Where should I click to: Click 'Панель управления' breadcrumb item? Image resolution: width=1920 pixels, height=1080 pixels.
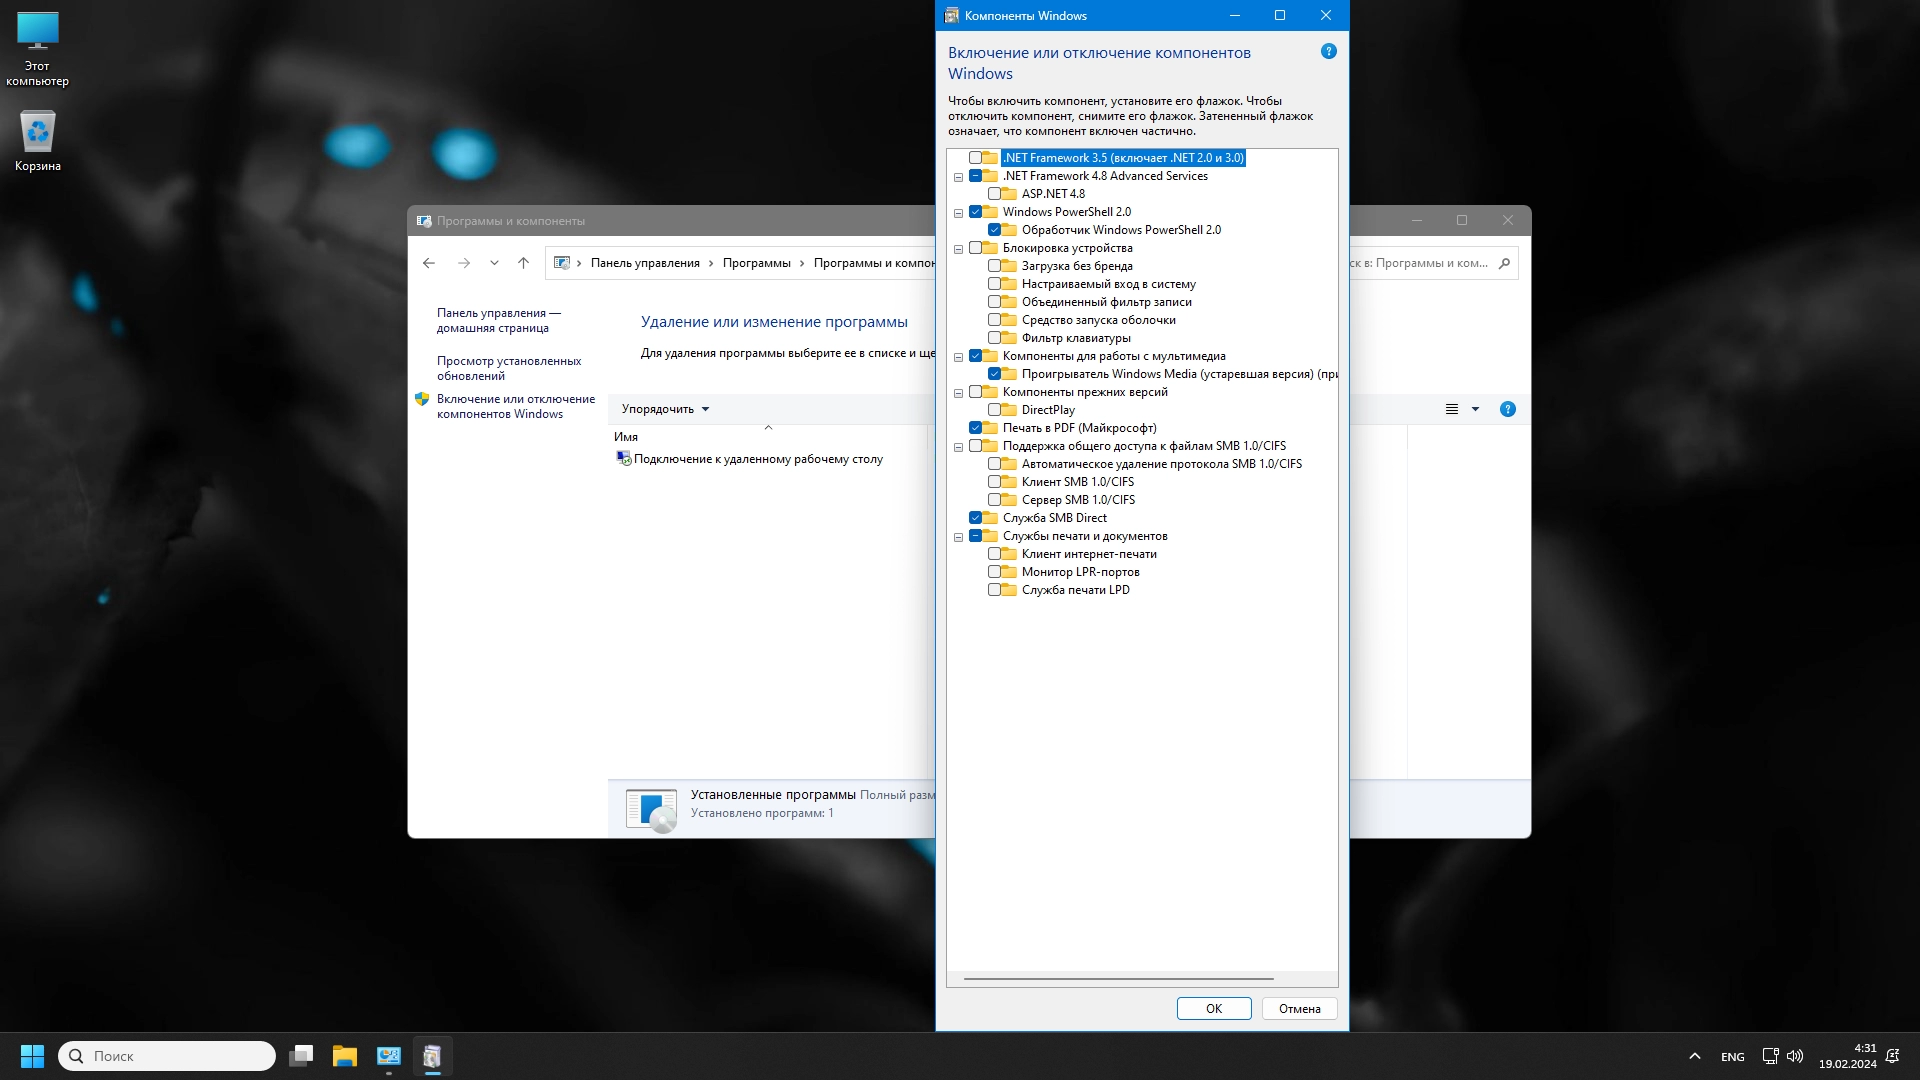click(x=645, y=263)
